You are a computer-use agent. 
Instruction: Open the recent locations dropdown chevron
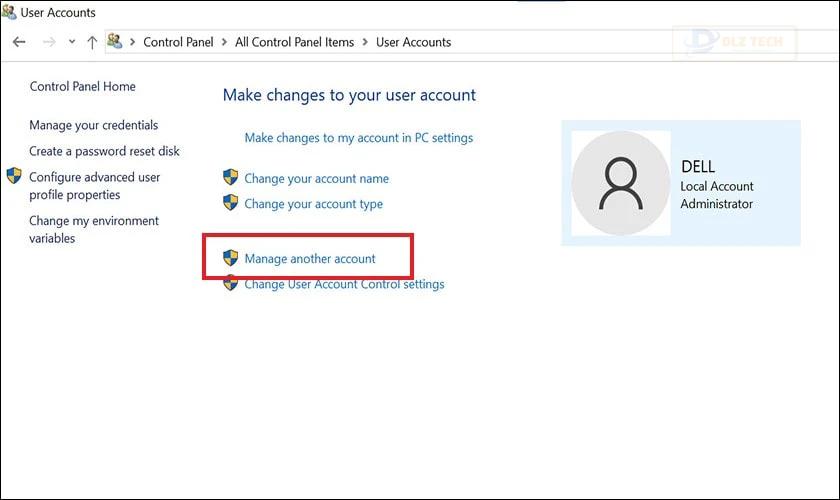72,41
